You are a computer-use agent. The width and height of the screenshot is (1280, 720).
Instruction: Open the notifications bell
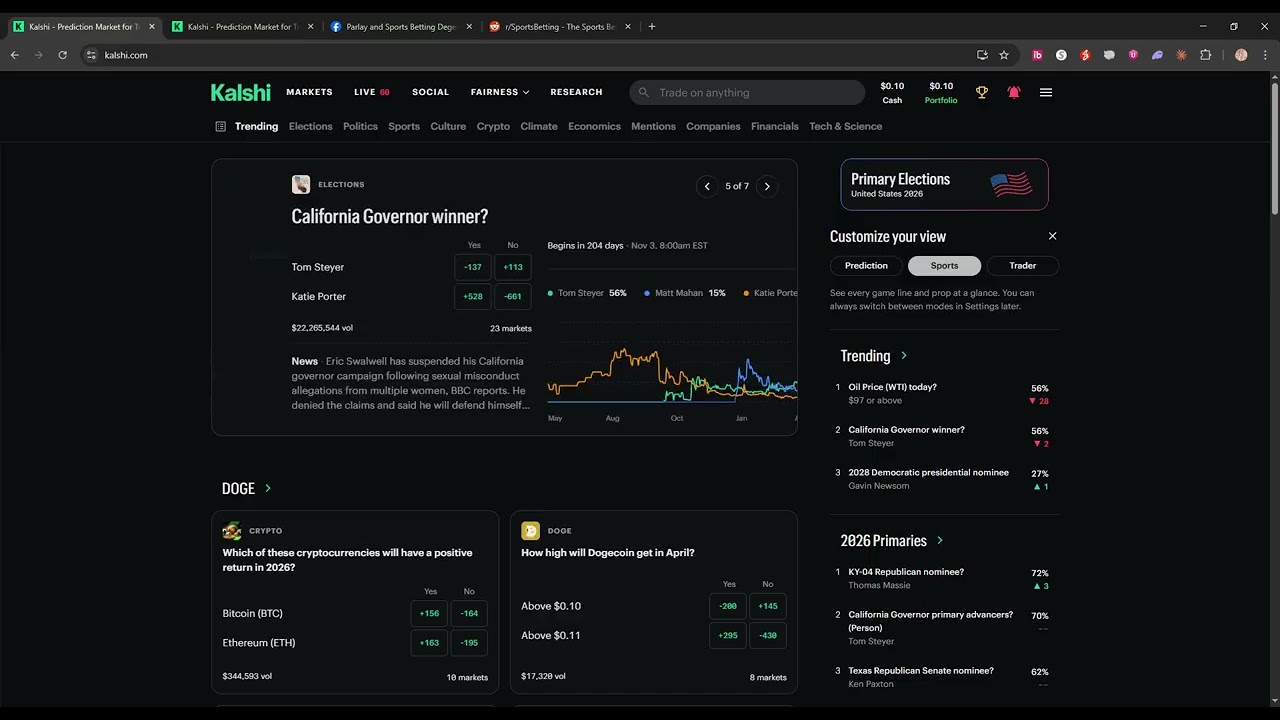(1014, 92)
